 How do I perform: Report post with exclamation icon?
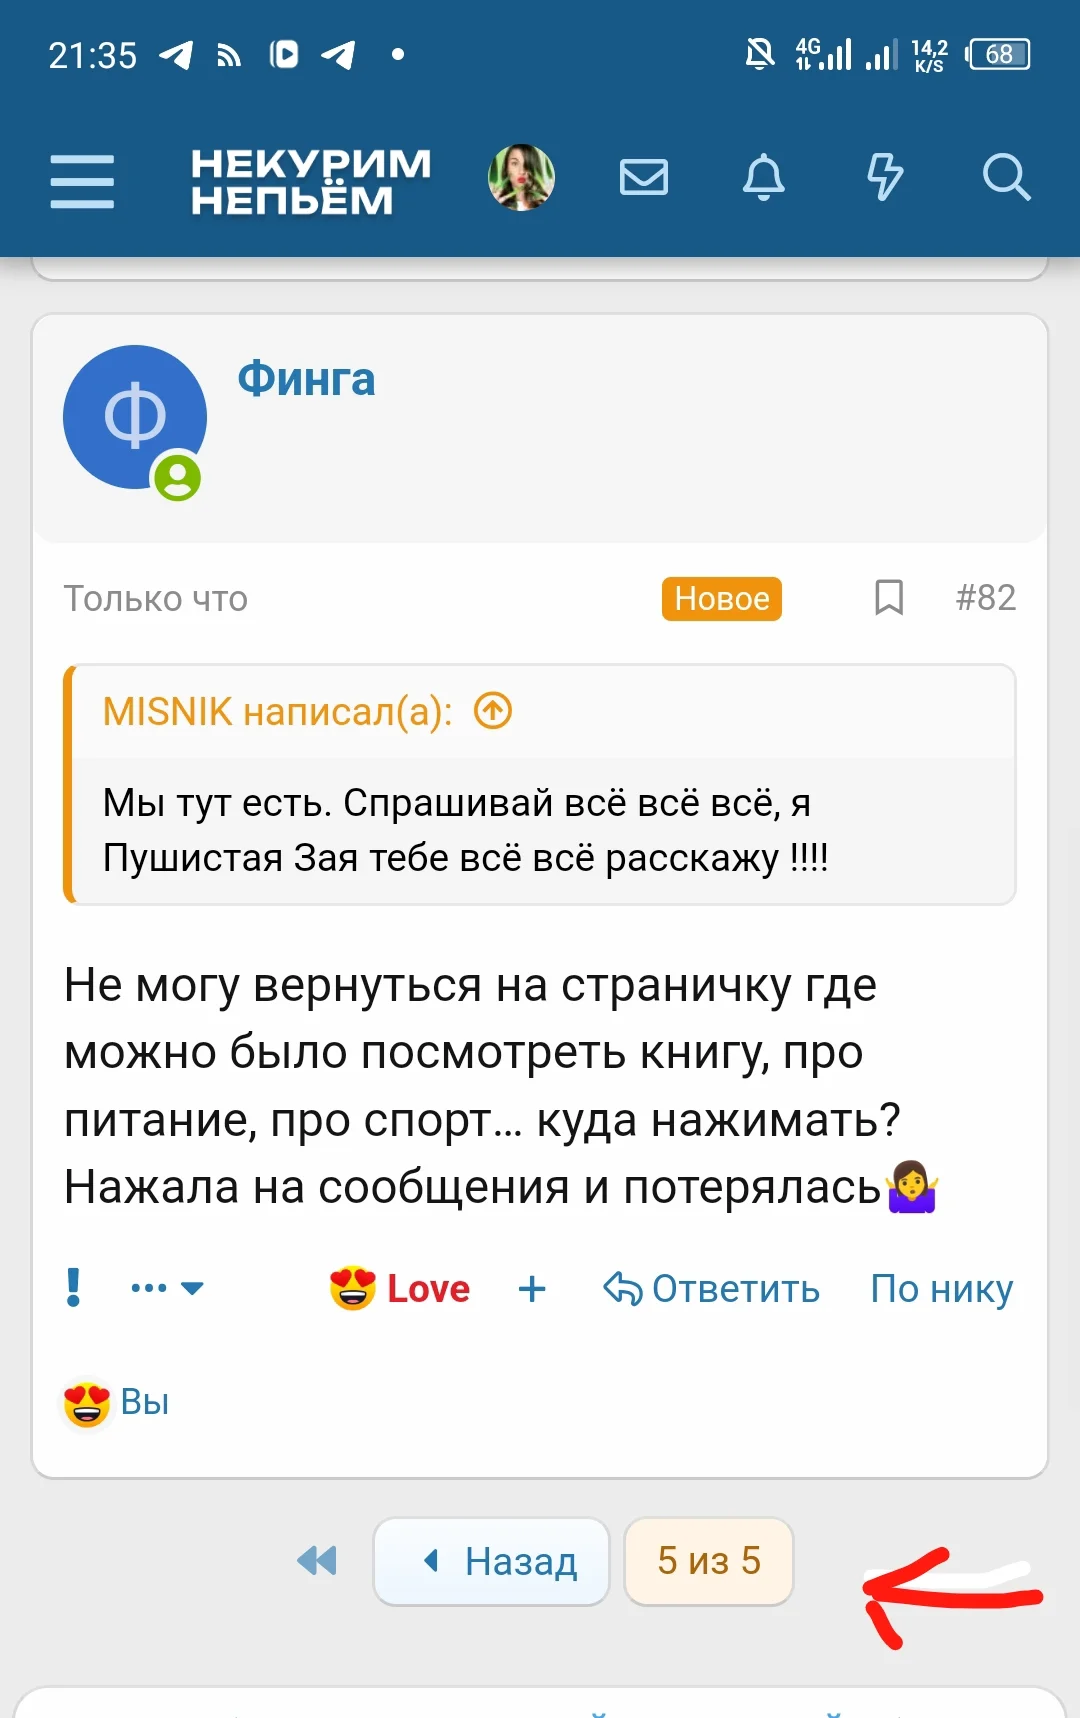point(73,1288)
